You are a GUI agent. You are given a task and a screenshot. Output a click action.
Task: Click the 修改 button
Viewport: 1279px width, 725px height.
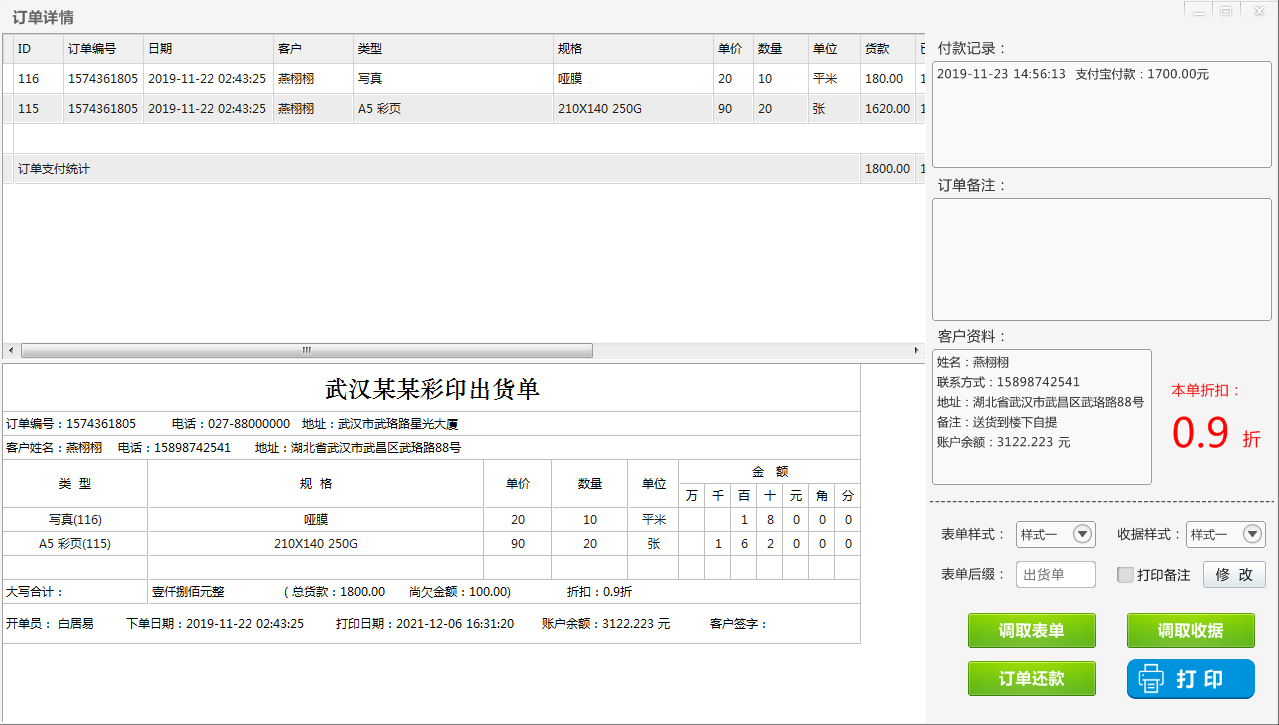(1233, 575)
